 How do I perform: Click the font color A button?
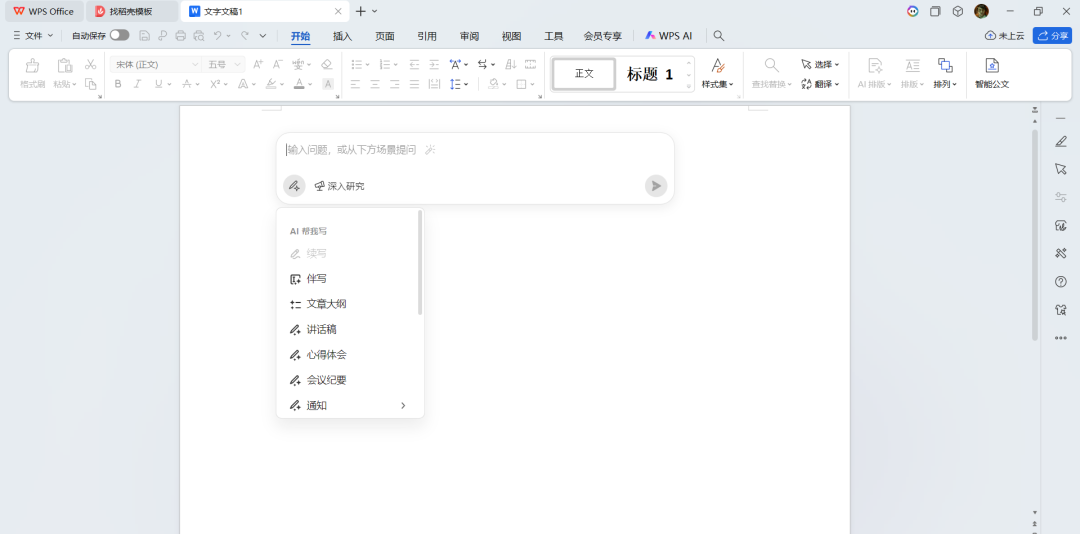click(298, 84)
